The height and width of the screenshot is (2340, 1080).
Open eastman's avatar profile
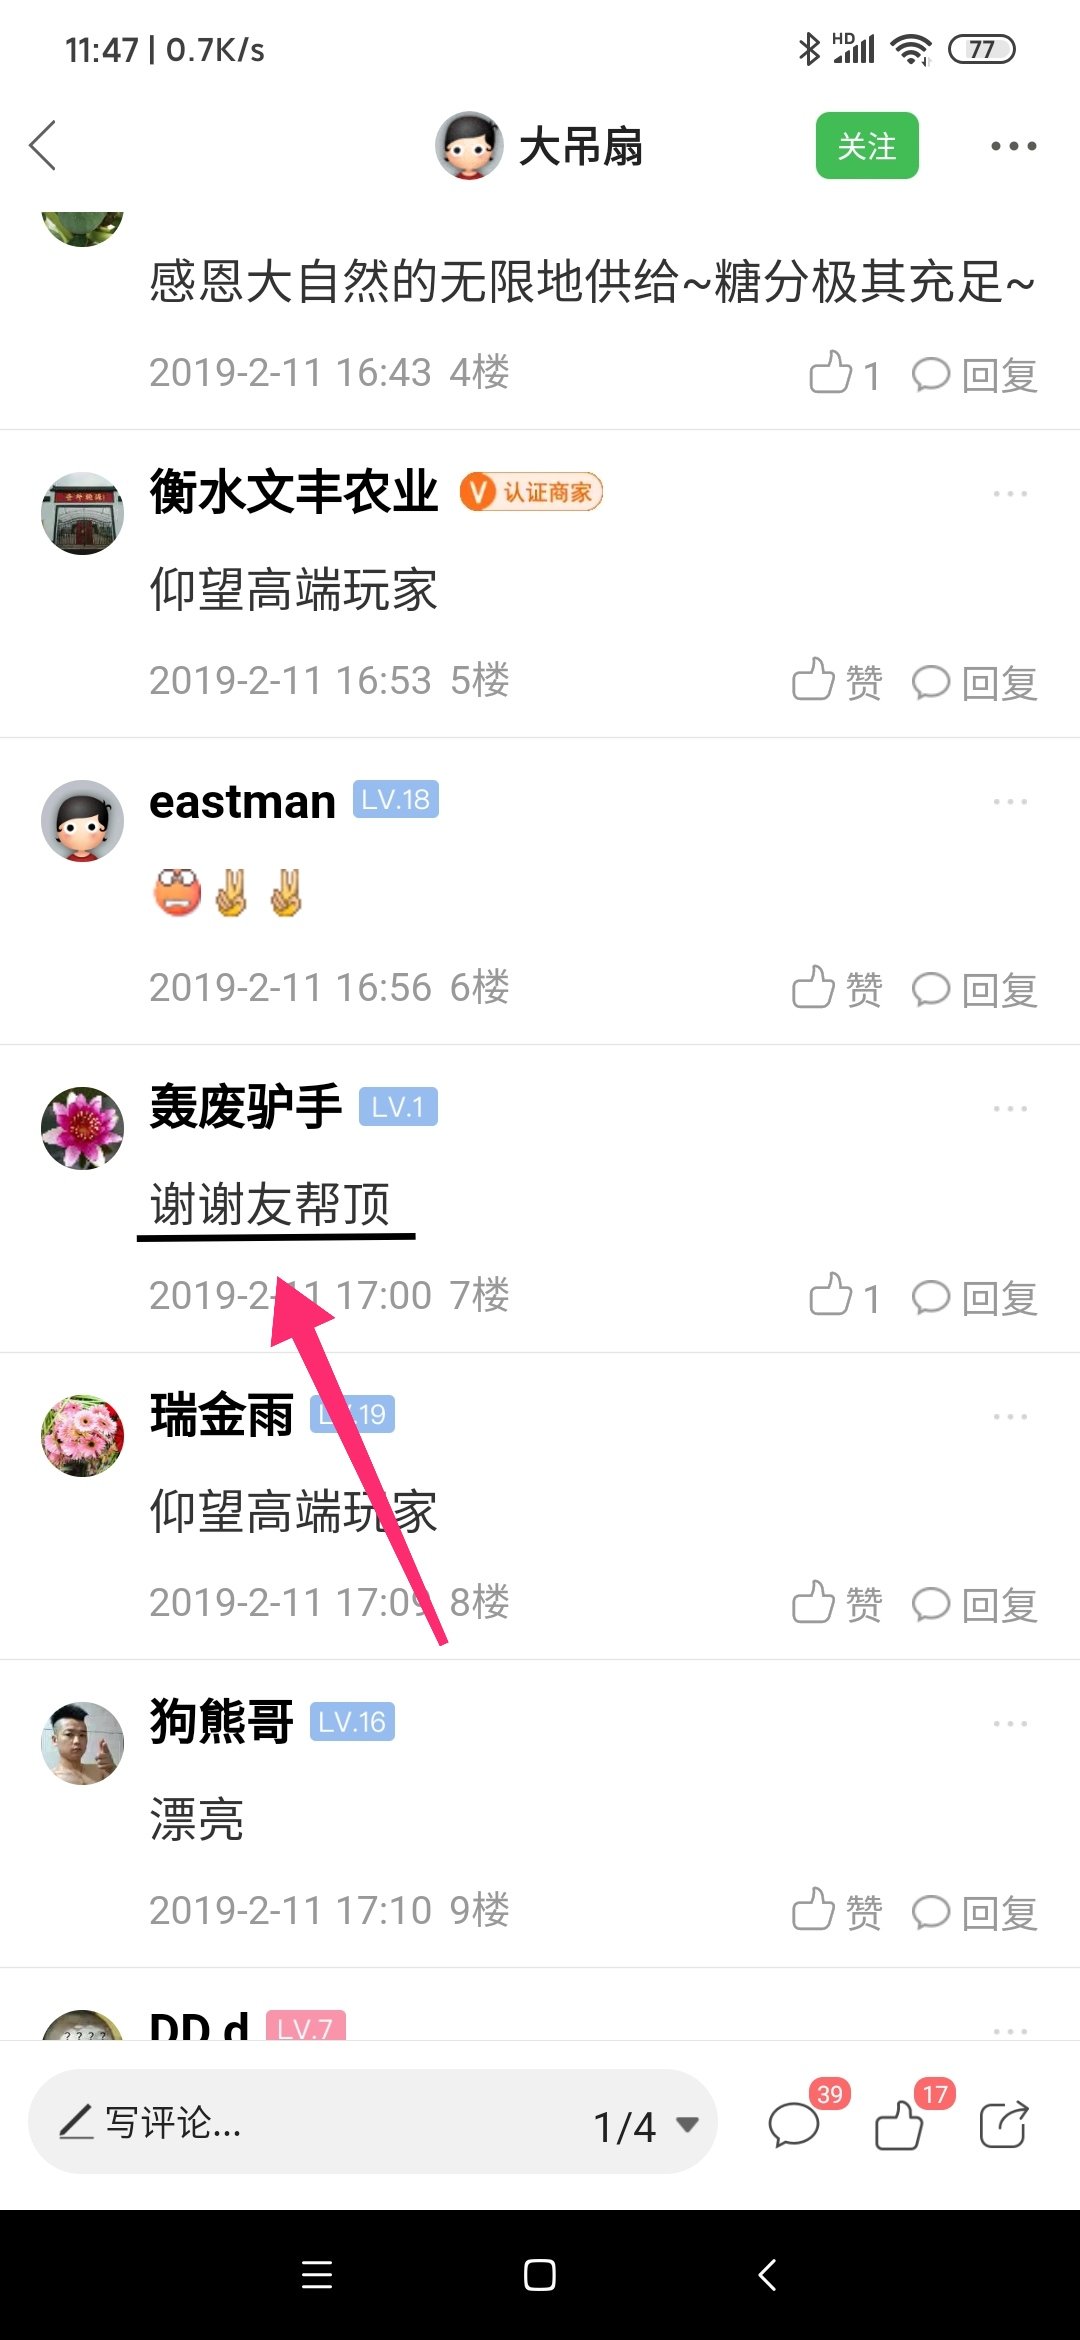point(82,821)
